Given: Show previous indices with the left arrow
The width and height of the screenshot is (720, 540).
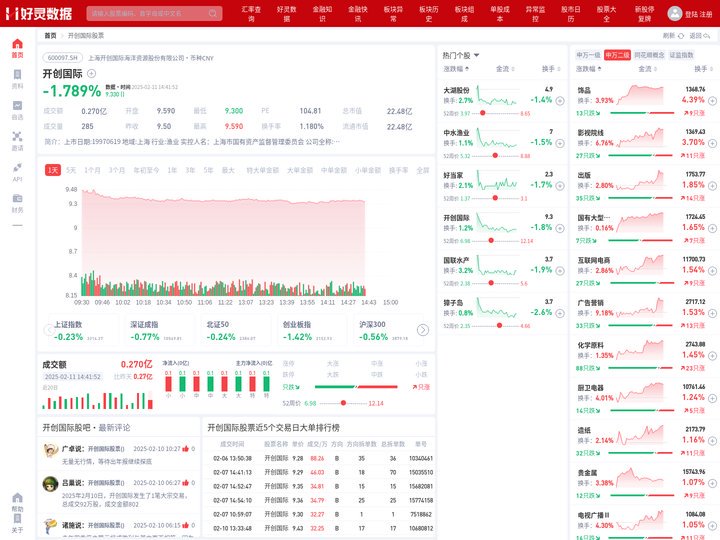Looking at the screenshot, I should (49, 330).
